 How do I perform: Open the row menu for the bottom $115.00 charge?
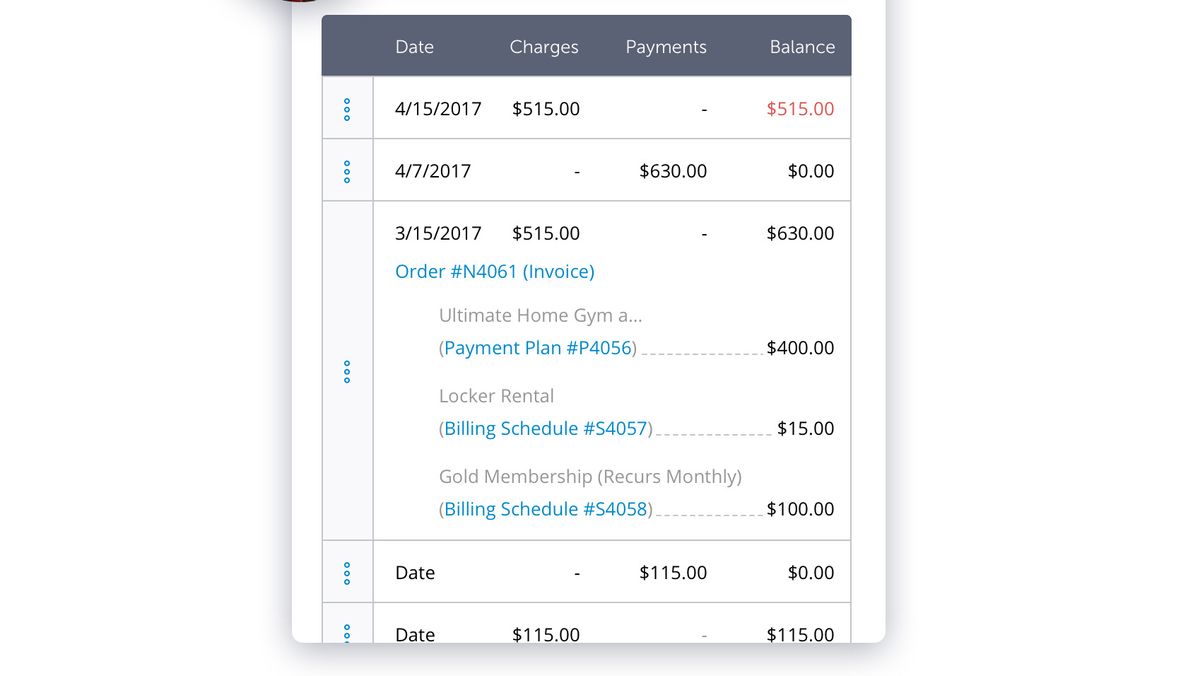[347, 633]
